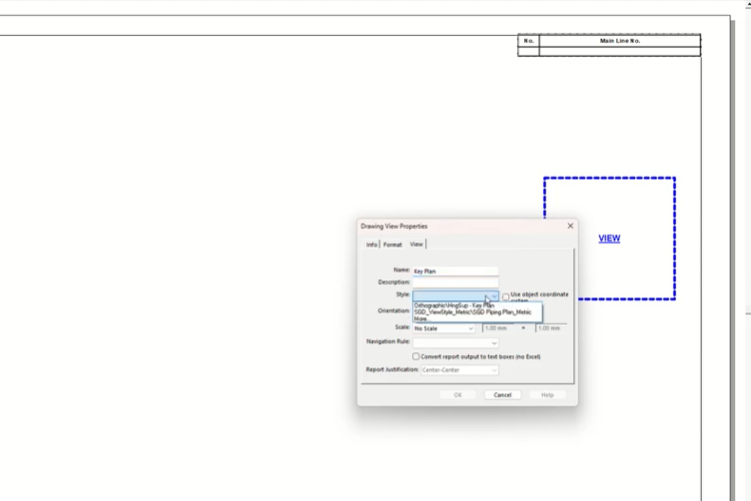
Task: Click the Name field containing Key Plan
Action: [x=455, y=271]
